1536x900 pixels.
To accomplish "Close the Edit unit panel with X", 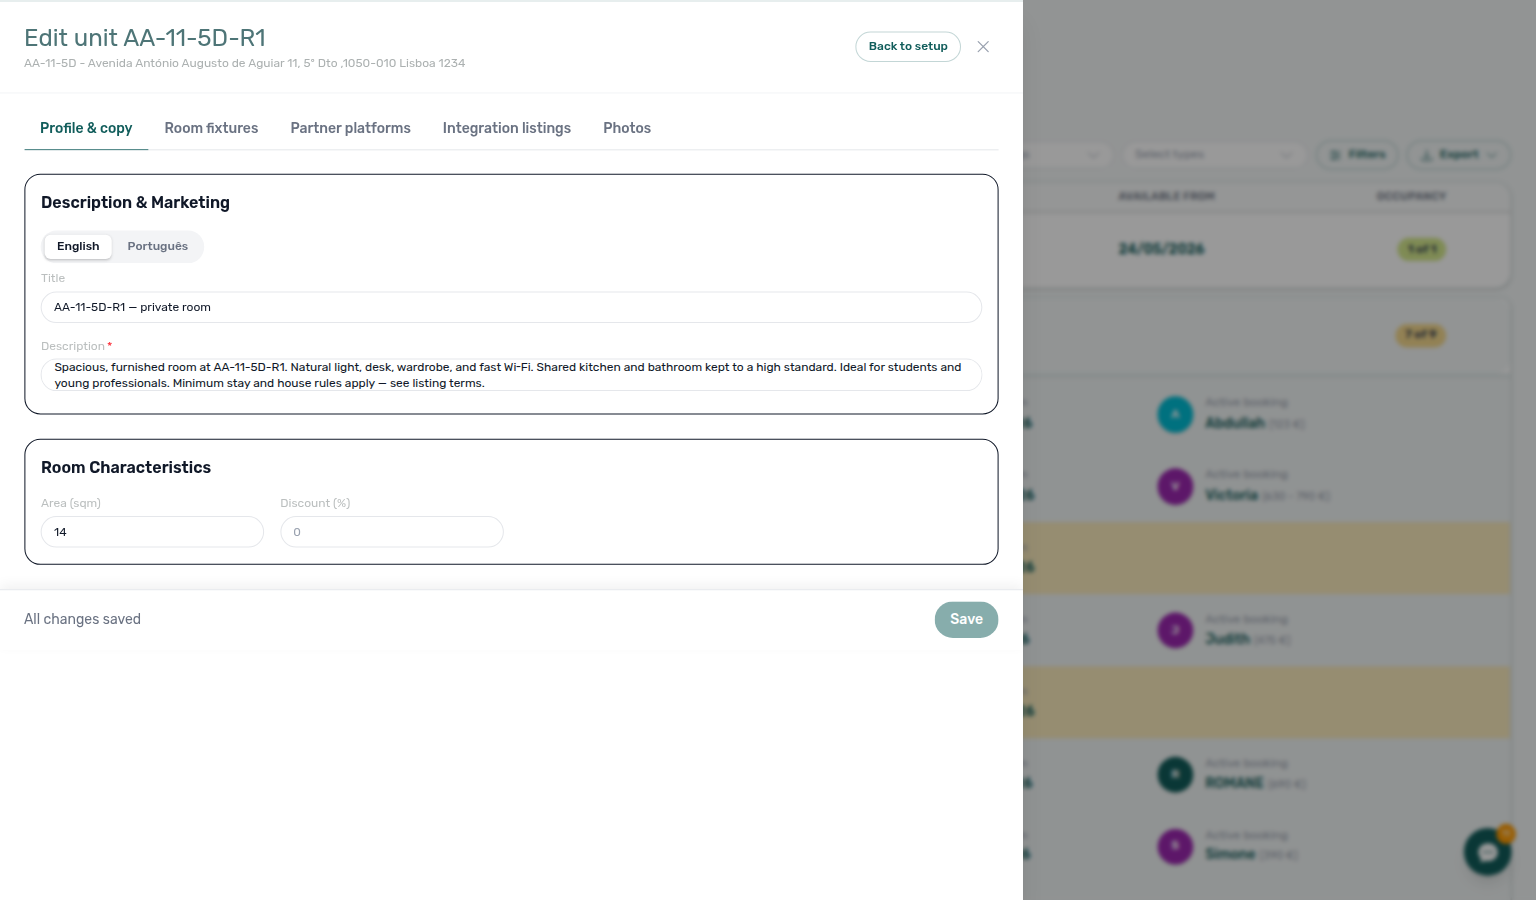I will tap(983, 47).
